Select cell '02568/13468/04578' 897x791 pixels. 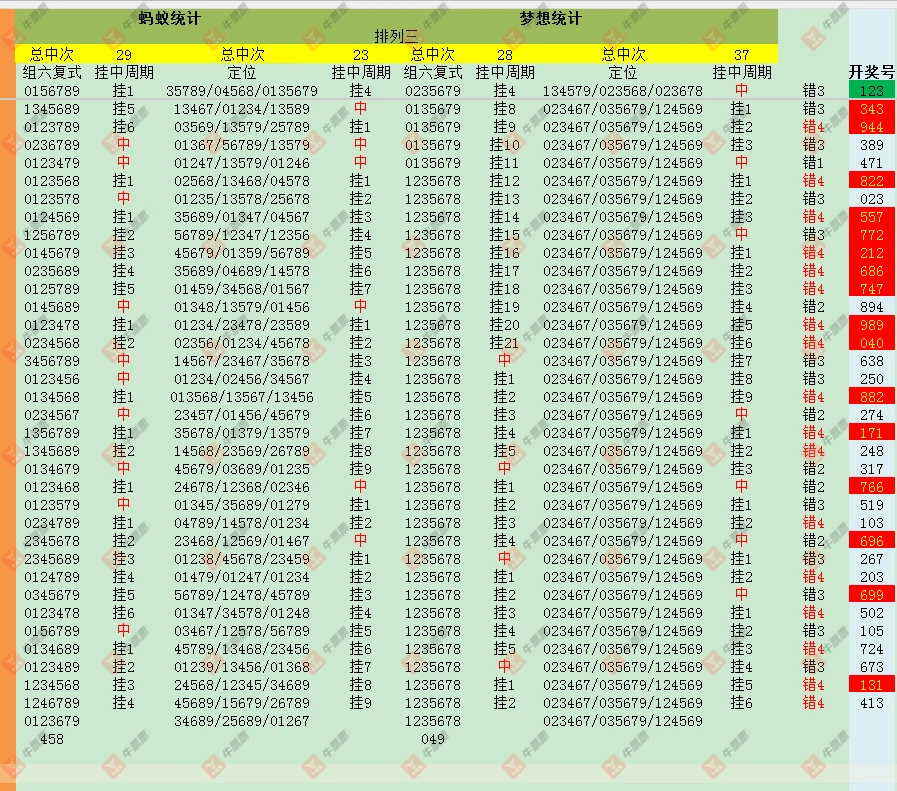click(241, 181)
